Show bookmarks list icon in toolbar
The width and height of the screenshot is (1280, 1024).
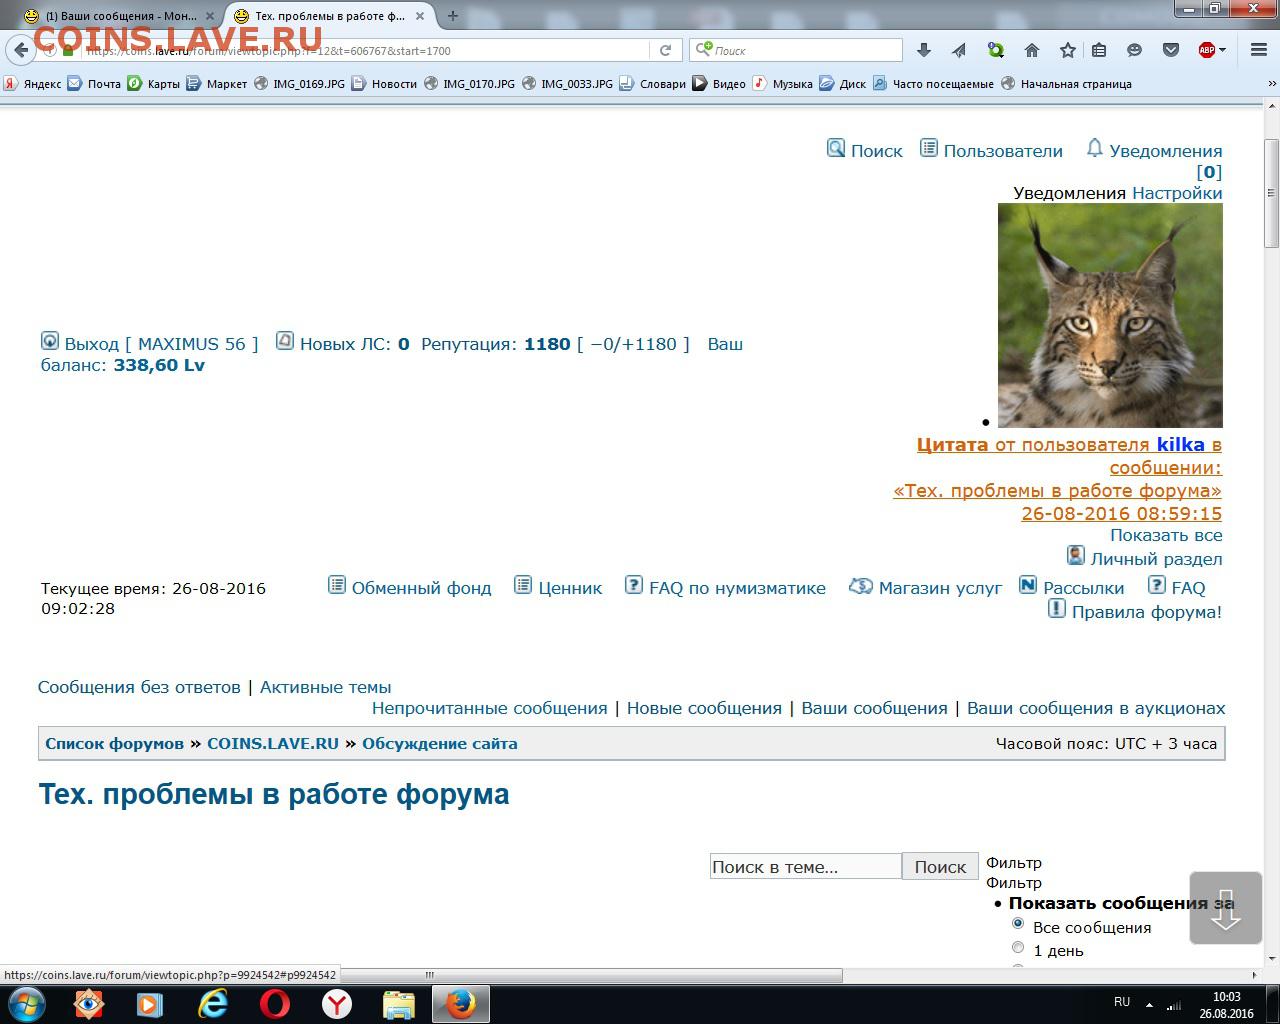point(1099,50)
